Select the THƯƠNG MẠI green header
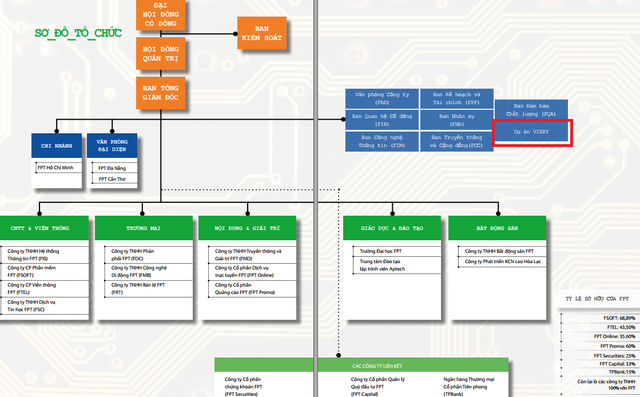 pyautogui.click(x=144, y=228)
